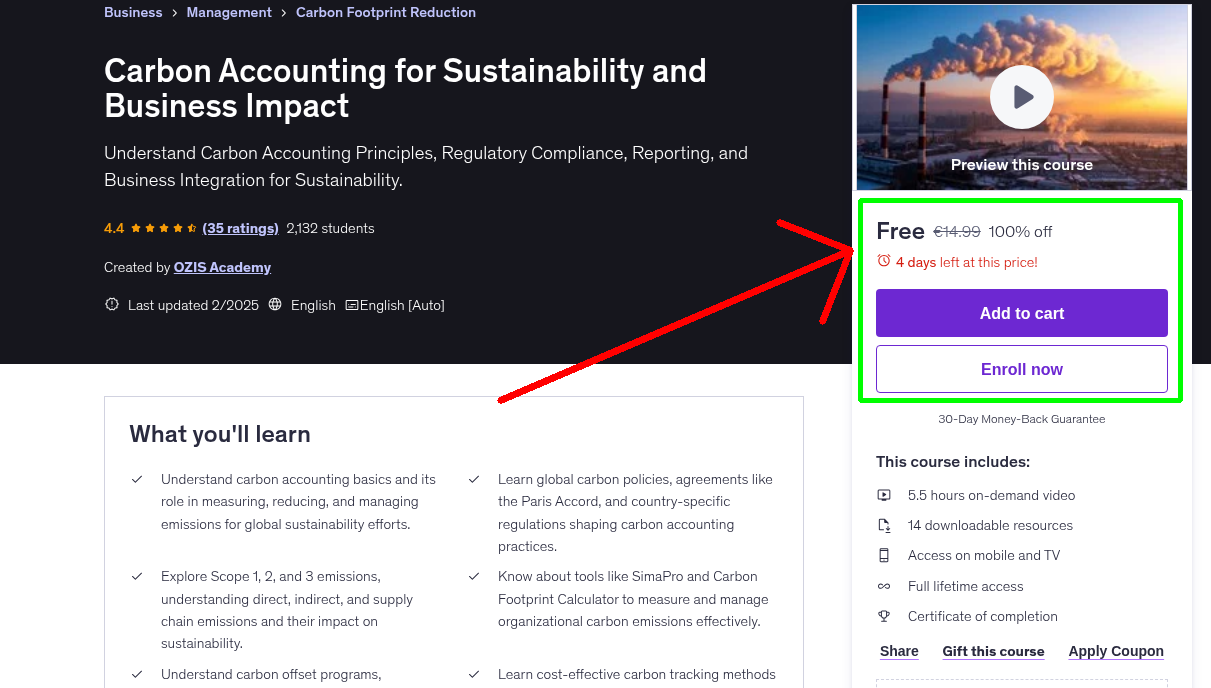Screen dimensions: 1211x688
Task: Open the 35 ratings details
Action: tap(240, 228)
